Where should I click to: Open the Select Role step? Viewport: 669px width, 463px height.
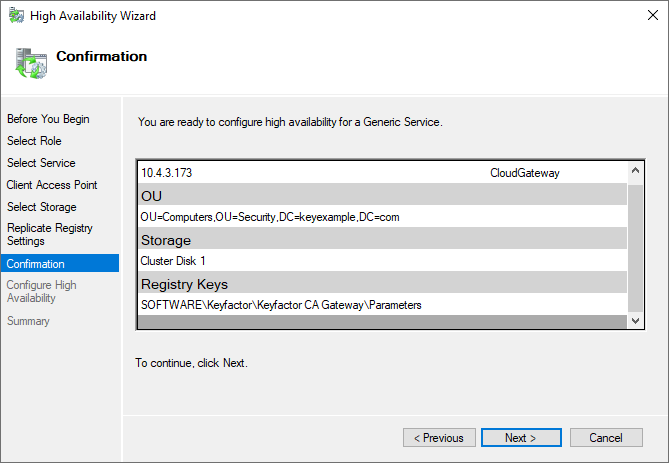coord(34,141)
